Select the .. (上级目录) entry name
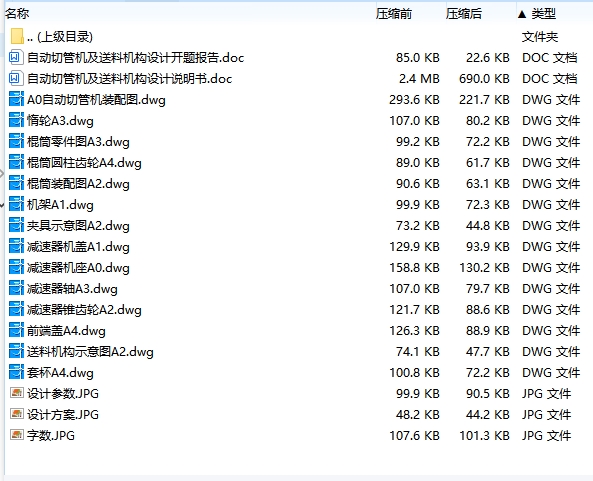593x481 pixels. tap(60, 37)
